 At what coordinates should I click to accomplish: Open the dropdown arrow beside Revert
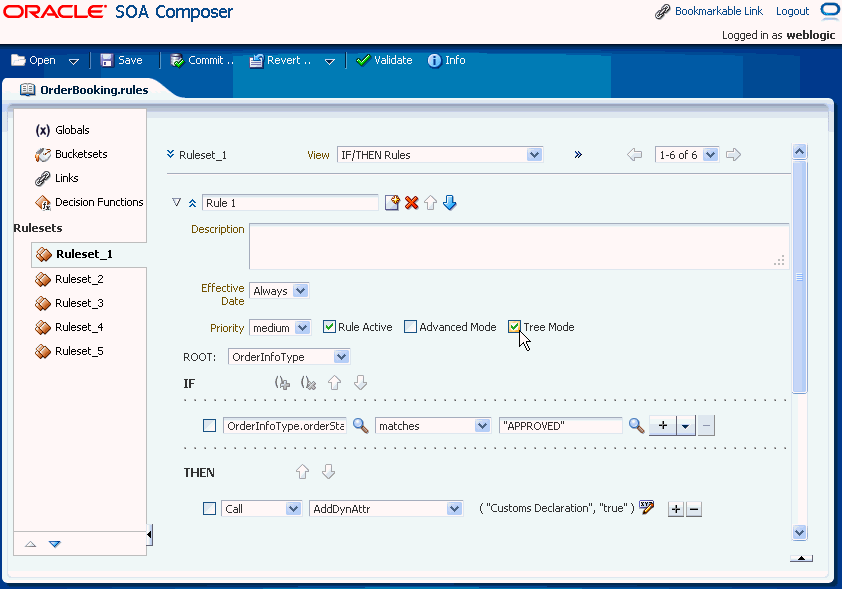pos(330,61)
